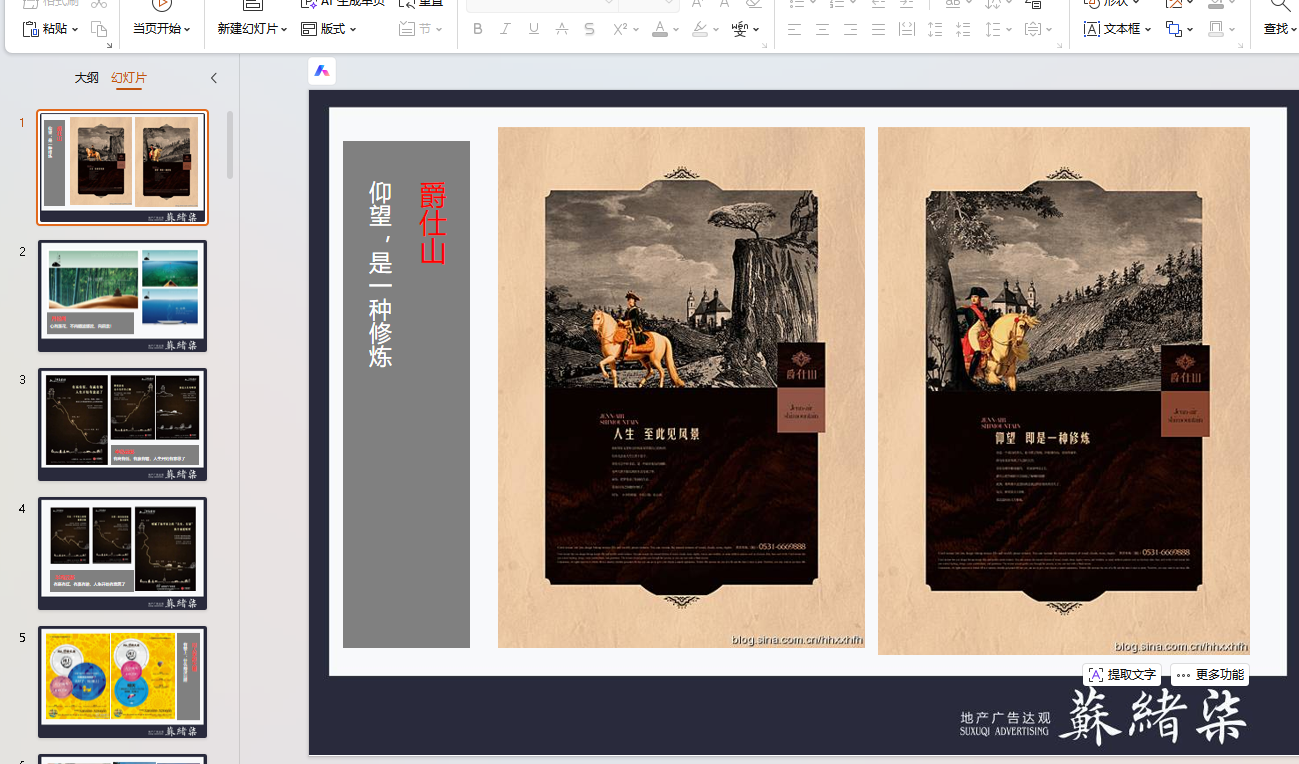The height and width of the screenshot is (764, 1299).
Task: Toggle text shadow (S) formatting
Action: (590, 29)
